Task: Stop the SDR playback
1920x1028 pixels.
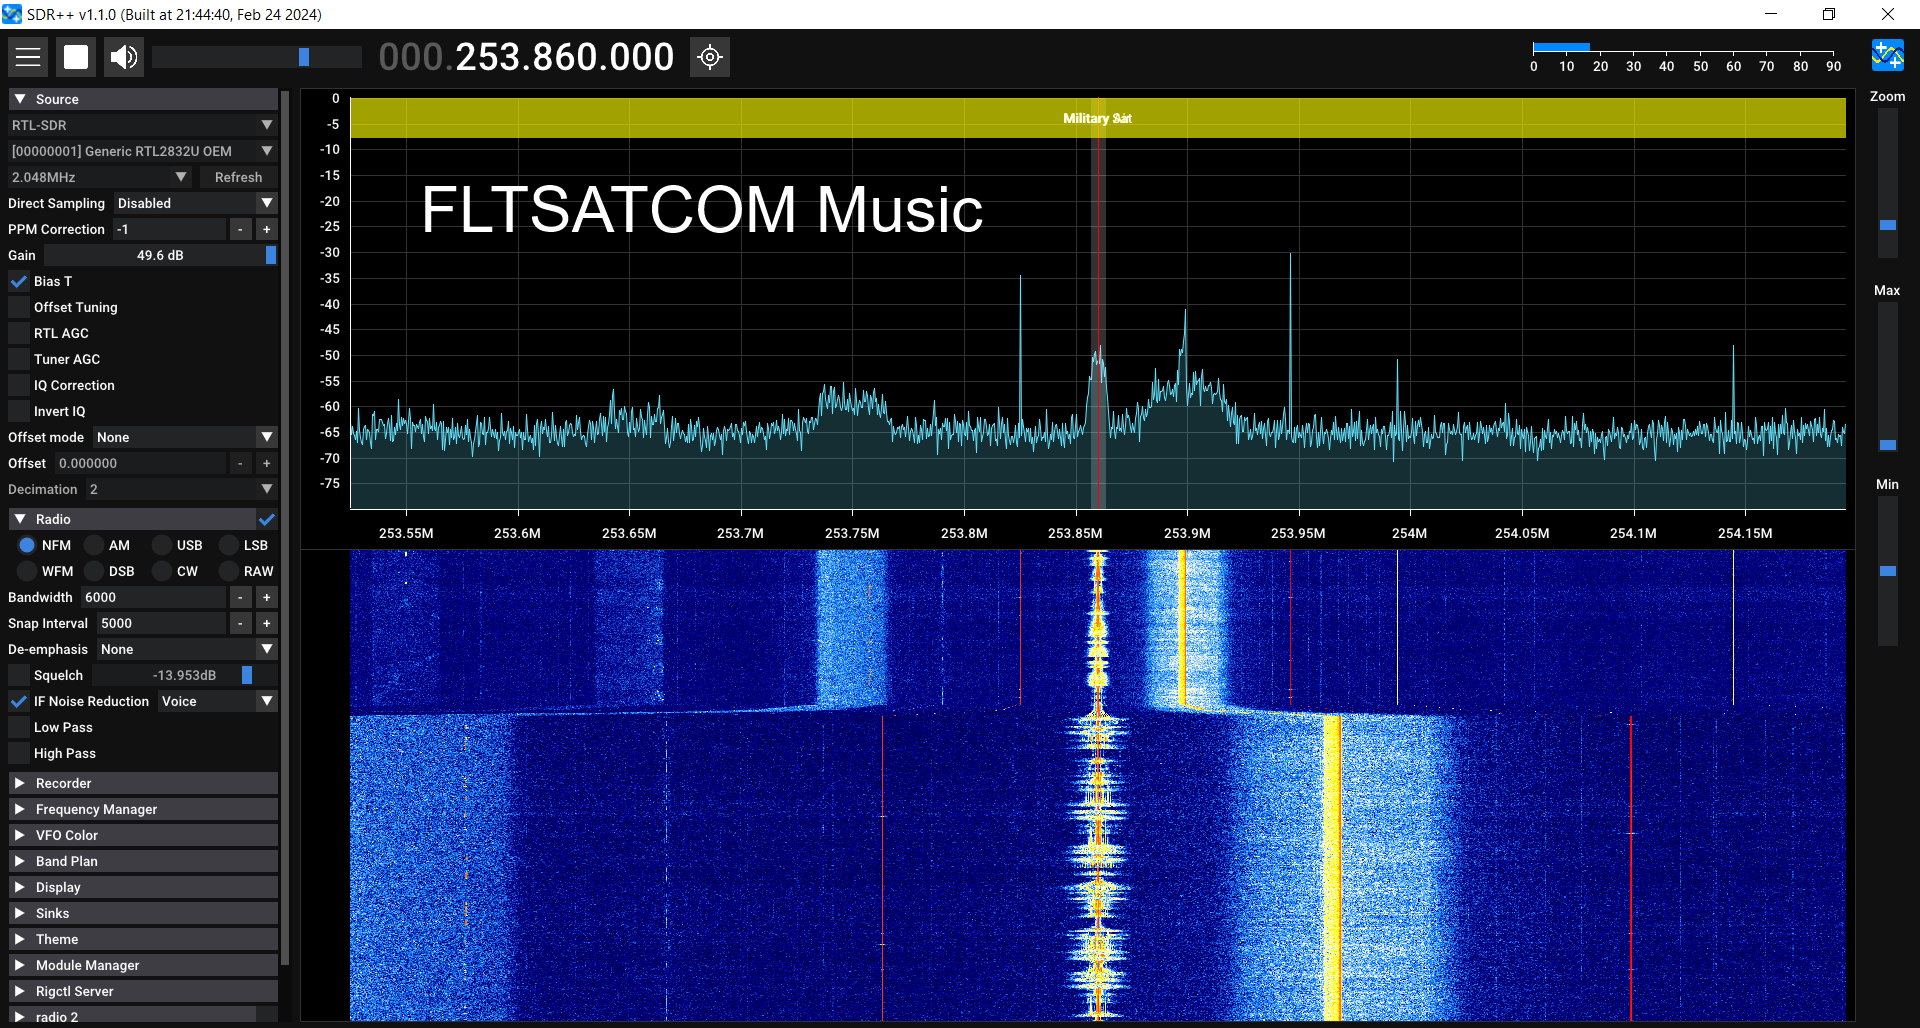Action: [76, 57]
